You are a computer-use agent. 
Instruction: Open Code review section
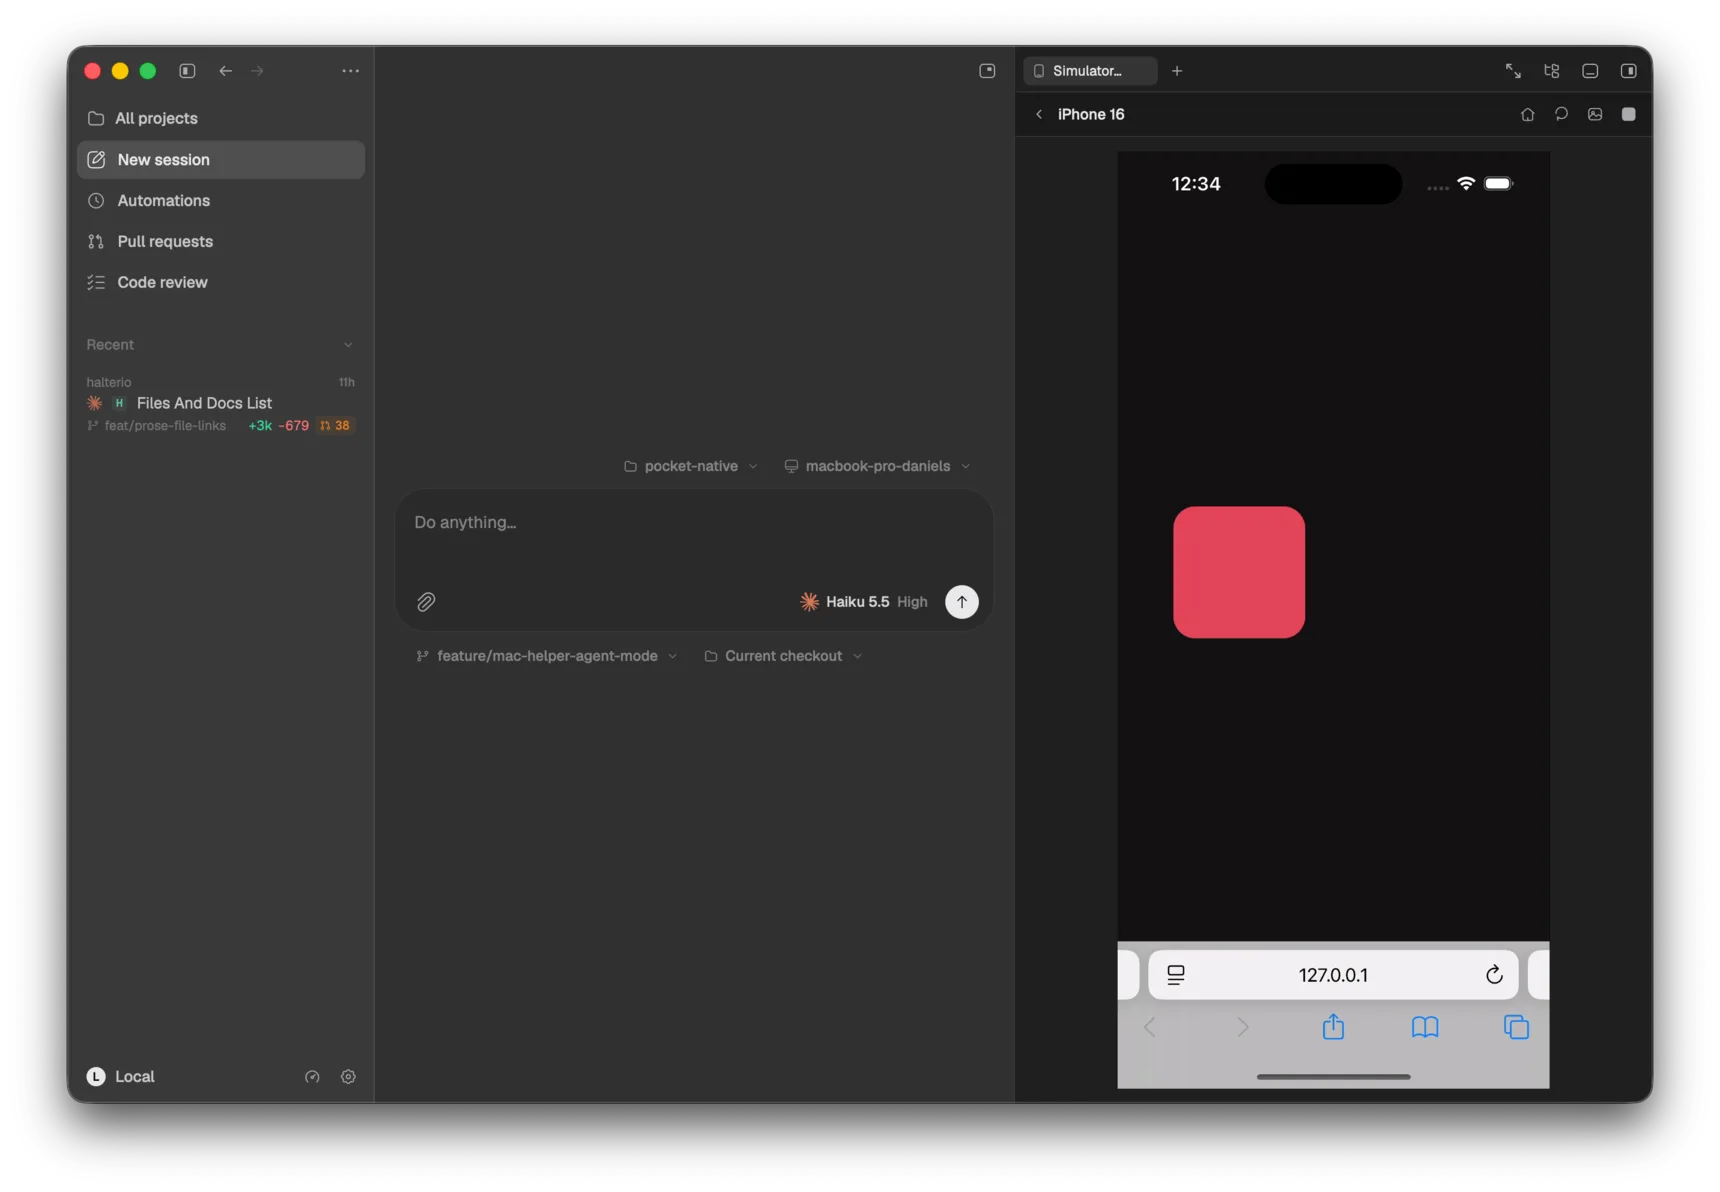(x=221, y=283)
